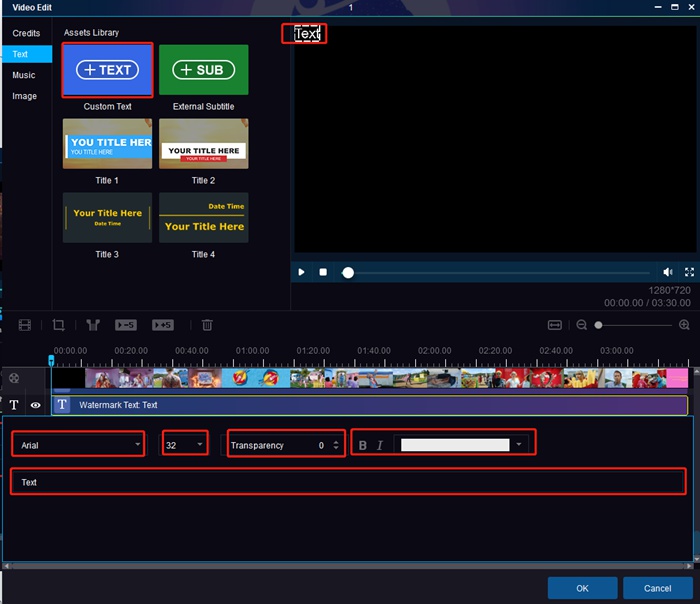Screen dimensions: 700x604
Task: Toggle the text track eye visibility
Action: point(35,405)
